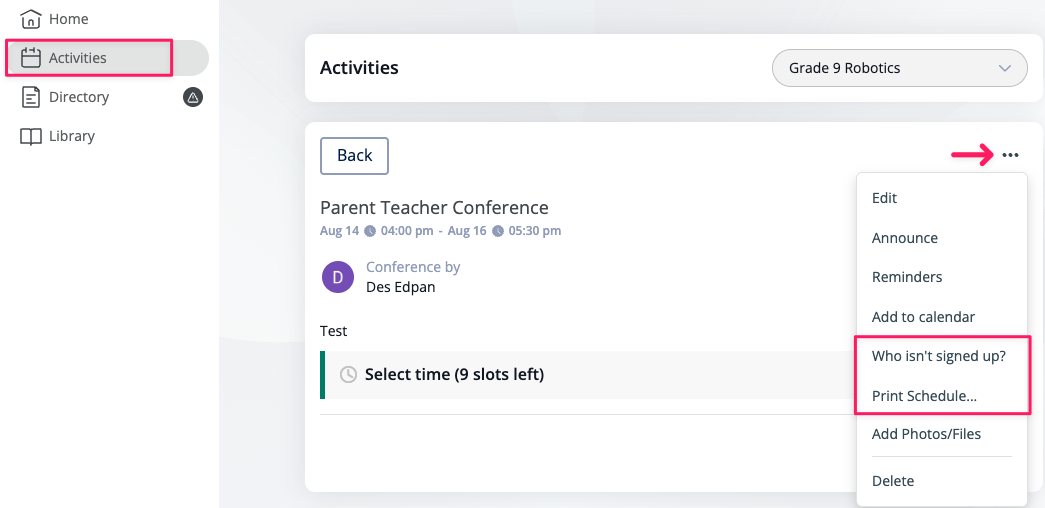
Task: Open Reminders from the menu
Action: point(907,277)
